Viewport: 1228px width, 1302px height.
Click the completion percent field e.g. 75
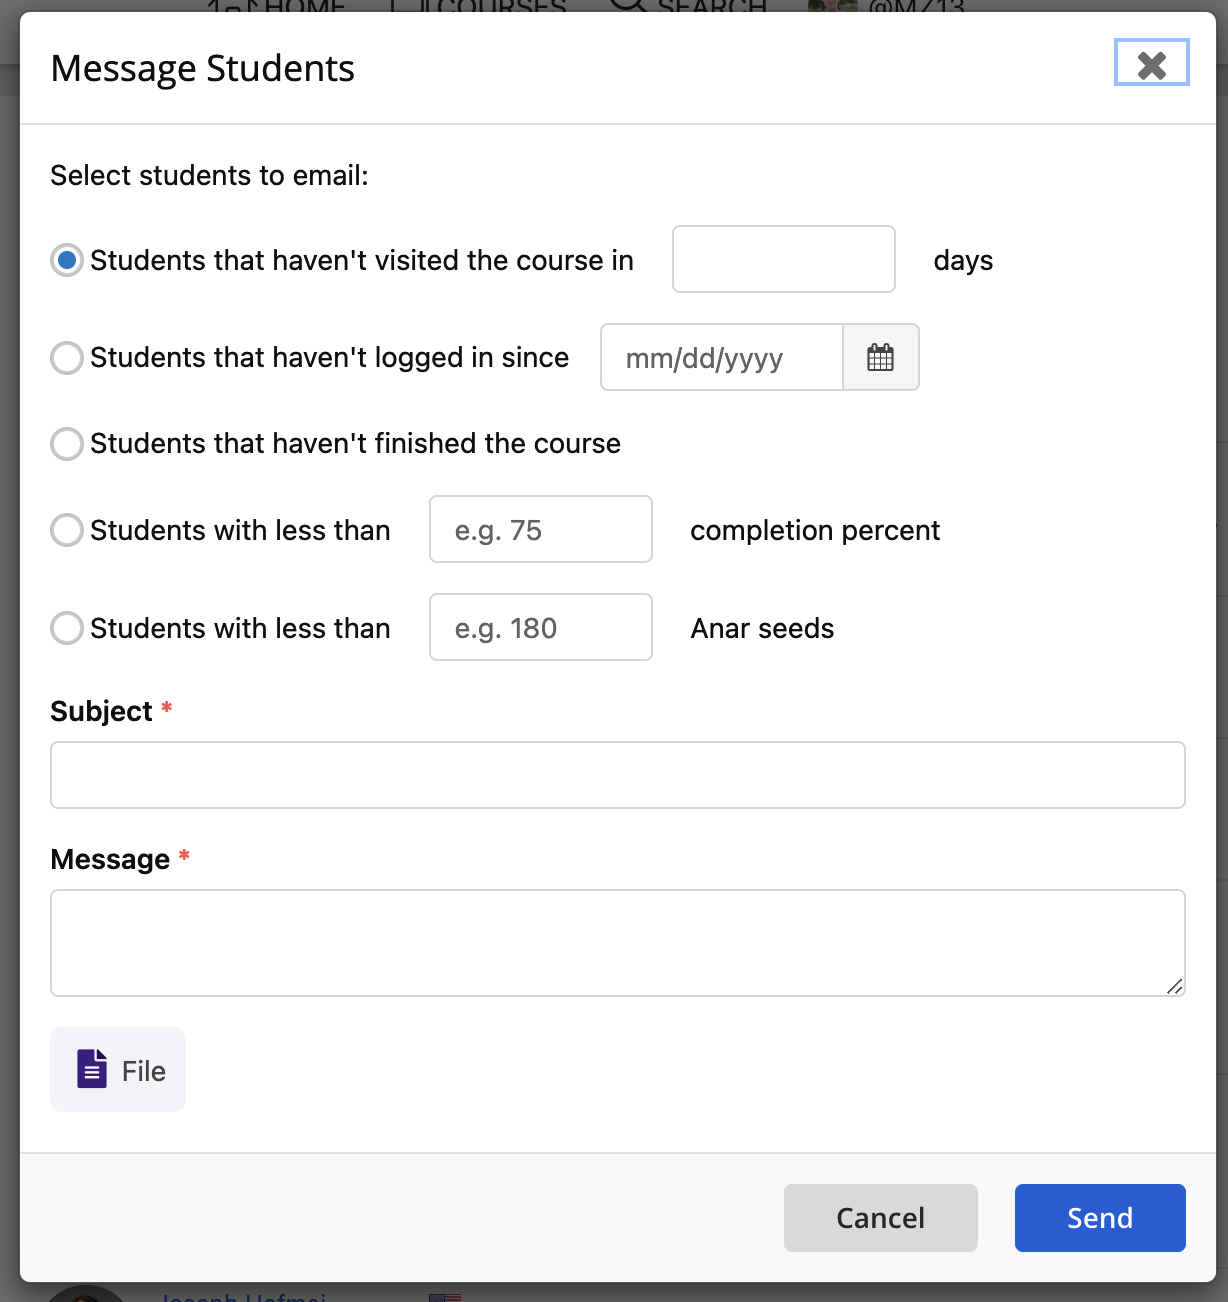click(541, 529)
